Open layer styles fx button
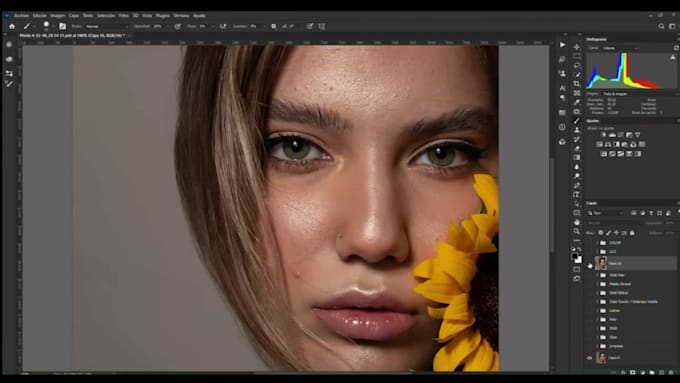Screen dimensions: 680x383 point(623,372)
